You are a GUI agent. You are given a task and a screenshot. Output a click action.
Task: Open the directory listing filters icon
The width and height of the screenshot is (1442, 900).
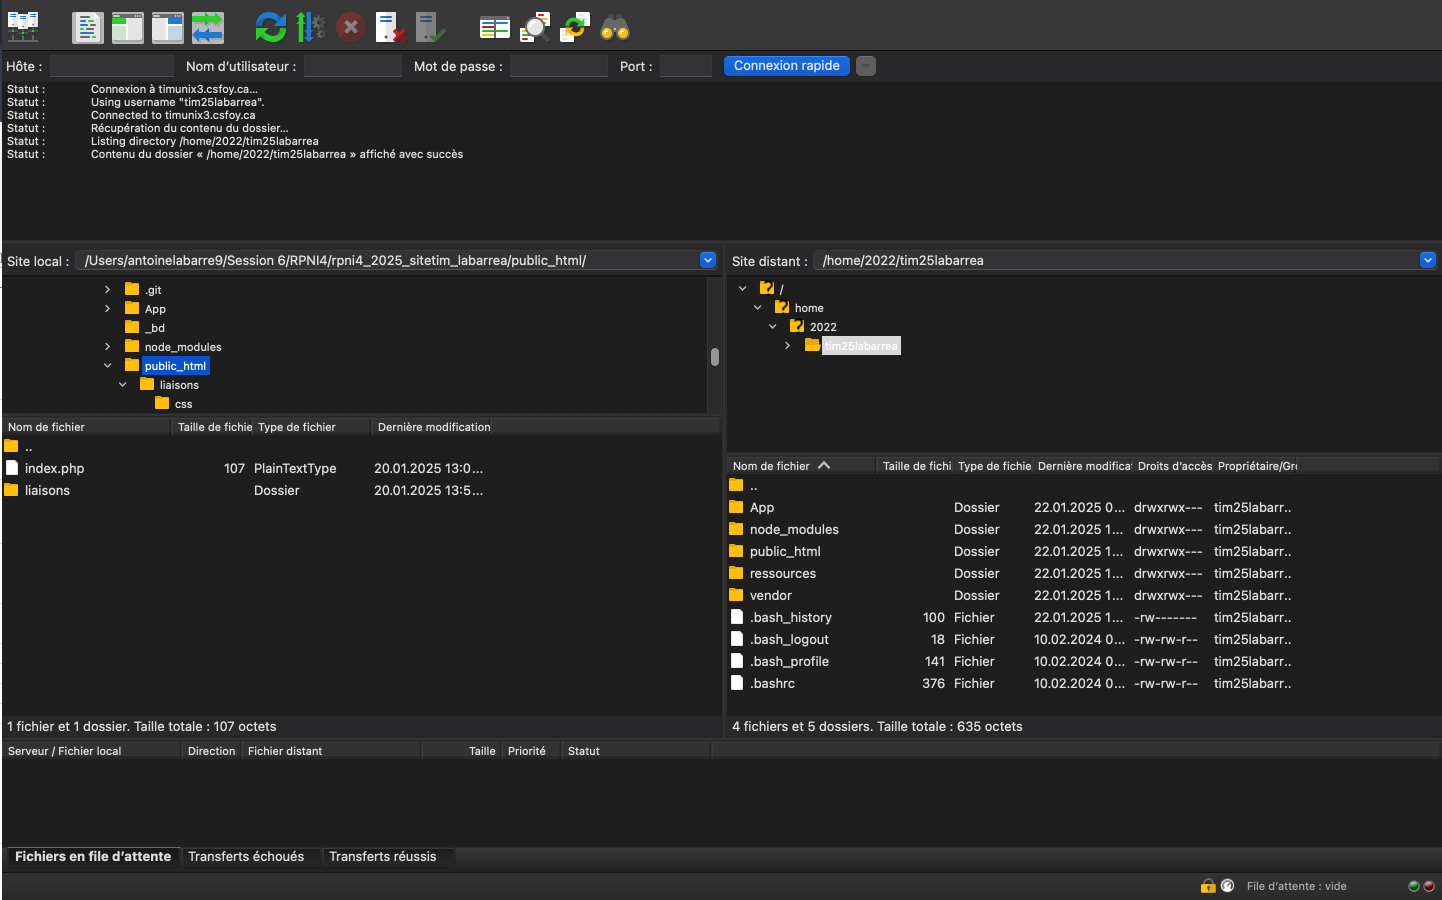pyautogui.click(x=494, y=27)
